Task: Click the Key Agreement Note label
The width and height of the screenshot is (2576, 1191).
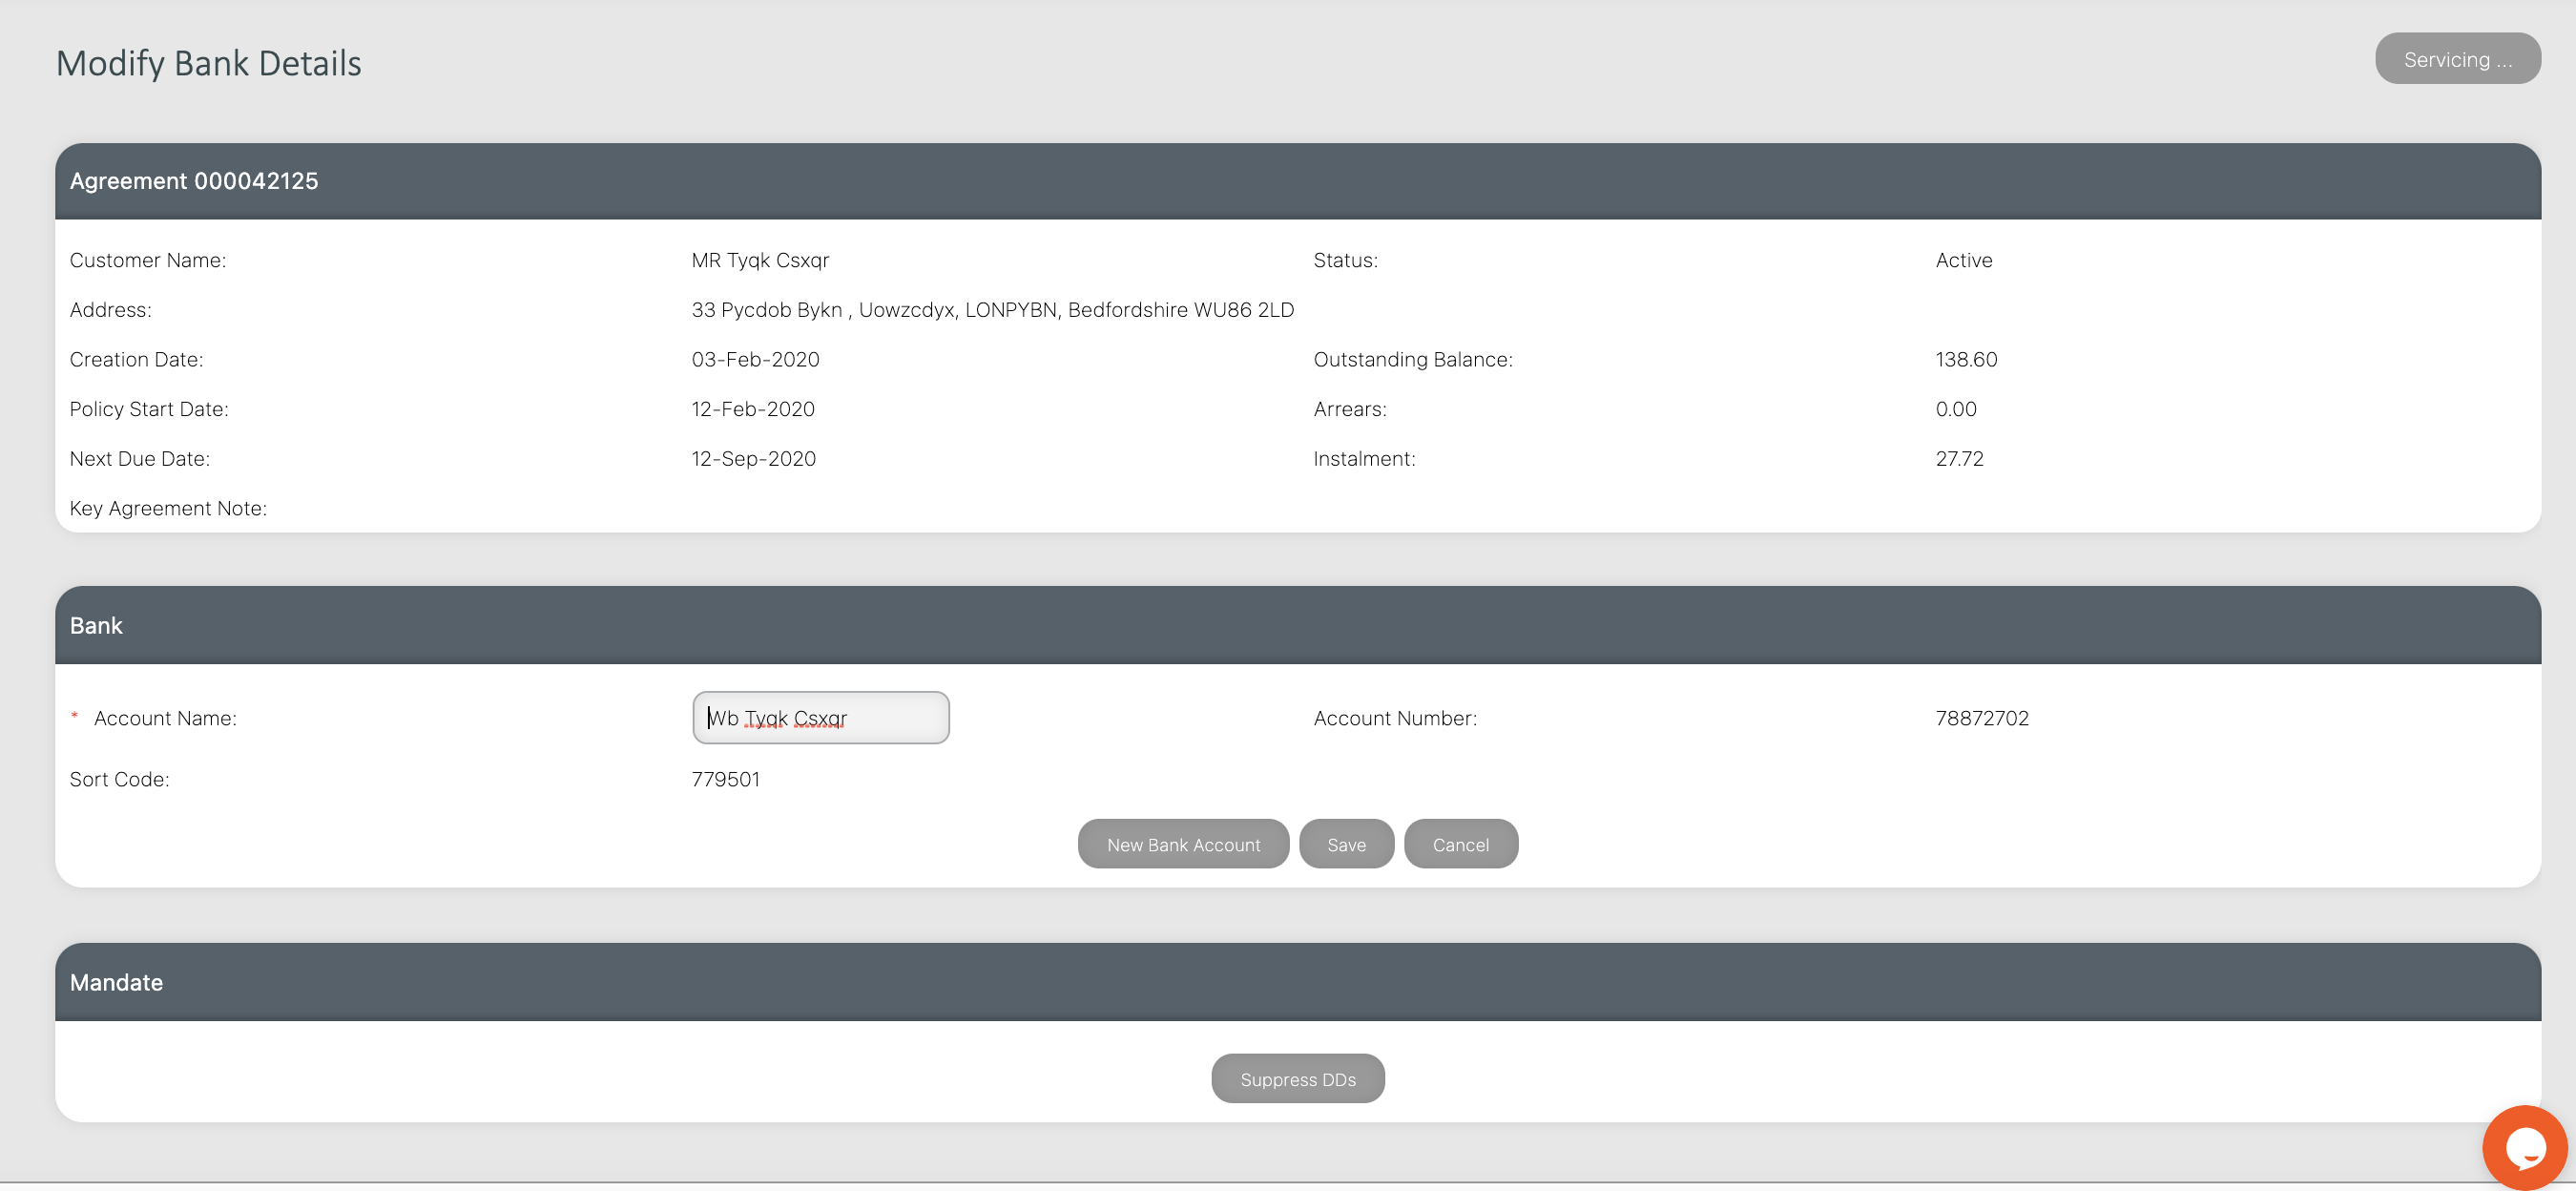Action: 168,508
